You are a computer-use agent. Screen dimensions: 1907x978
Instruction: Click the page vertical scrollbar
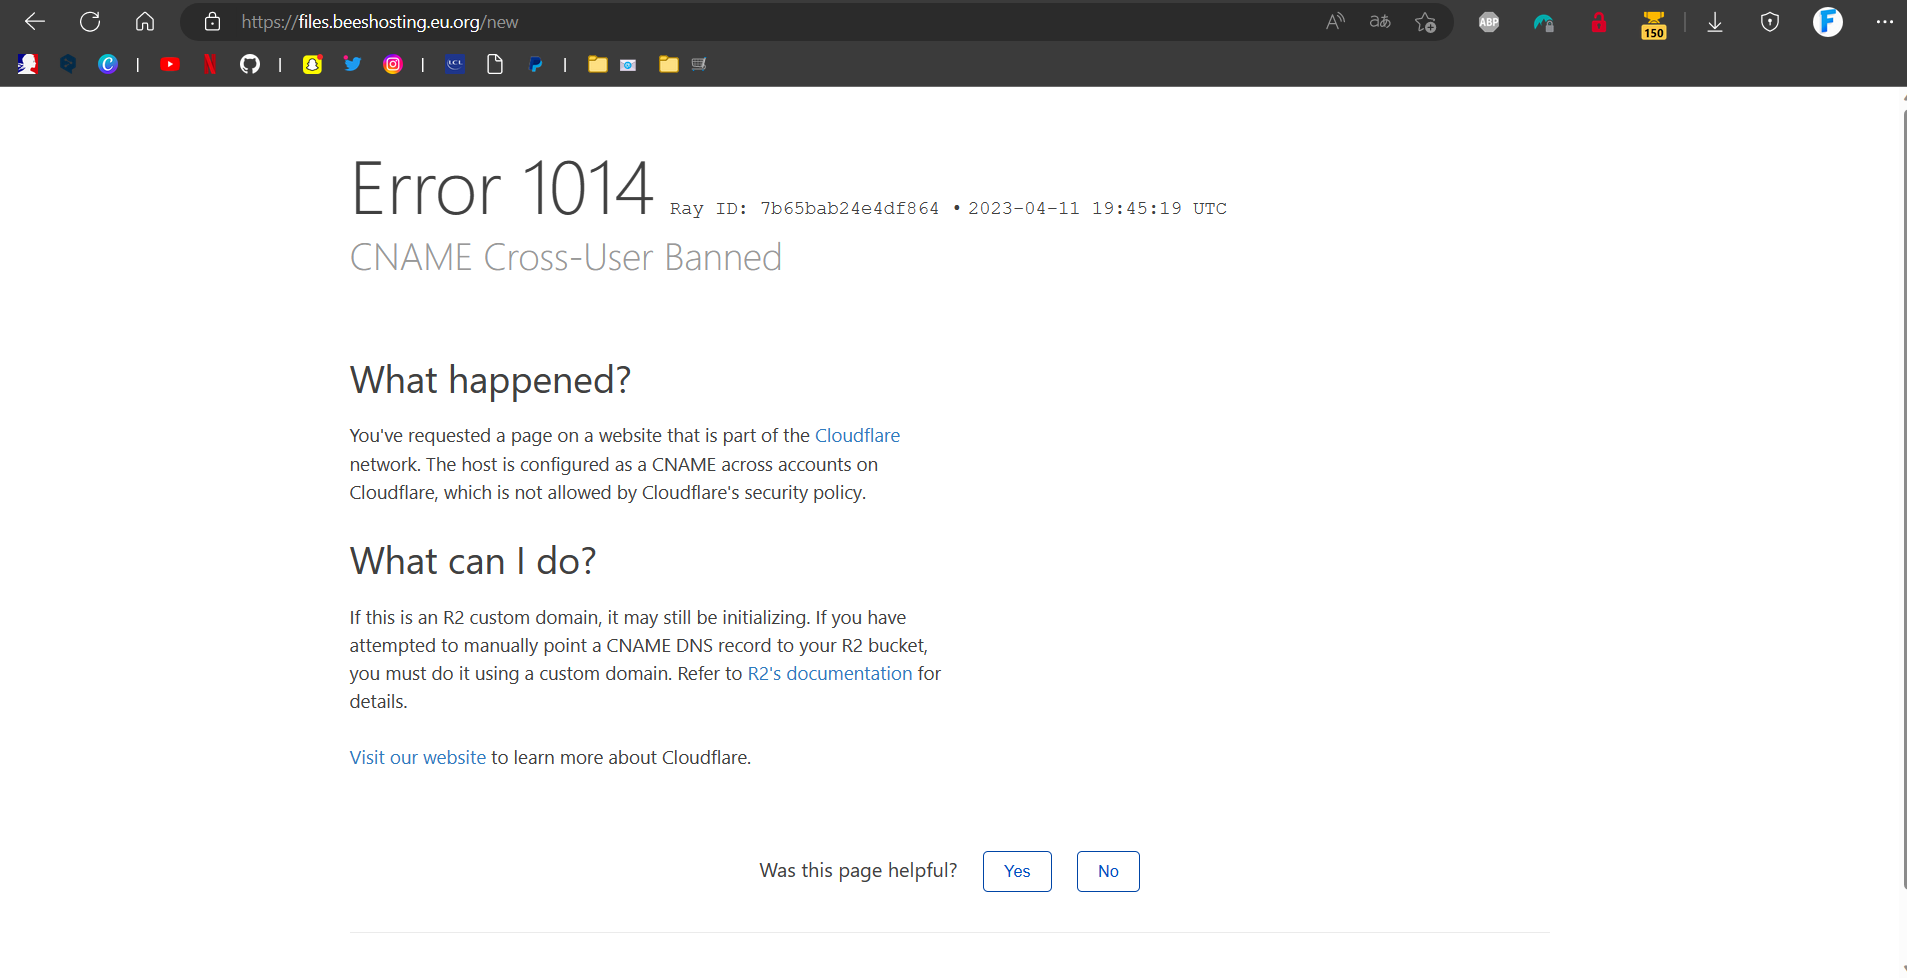pyautogui.click(x=1903, y=500)
